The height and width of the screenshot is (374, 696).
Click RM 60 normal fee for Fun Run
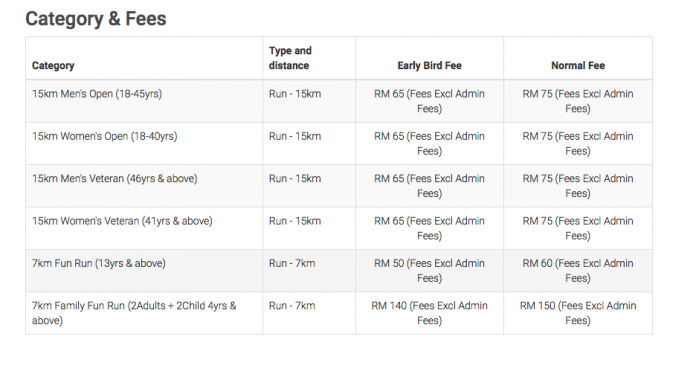578,271
